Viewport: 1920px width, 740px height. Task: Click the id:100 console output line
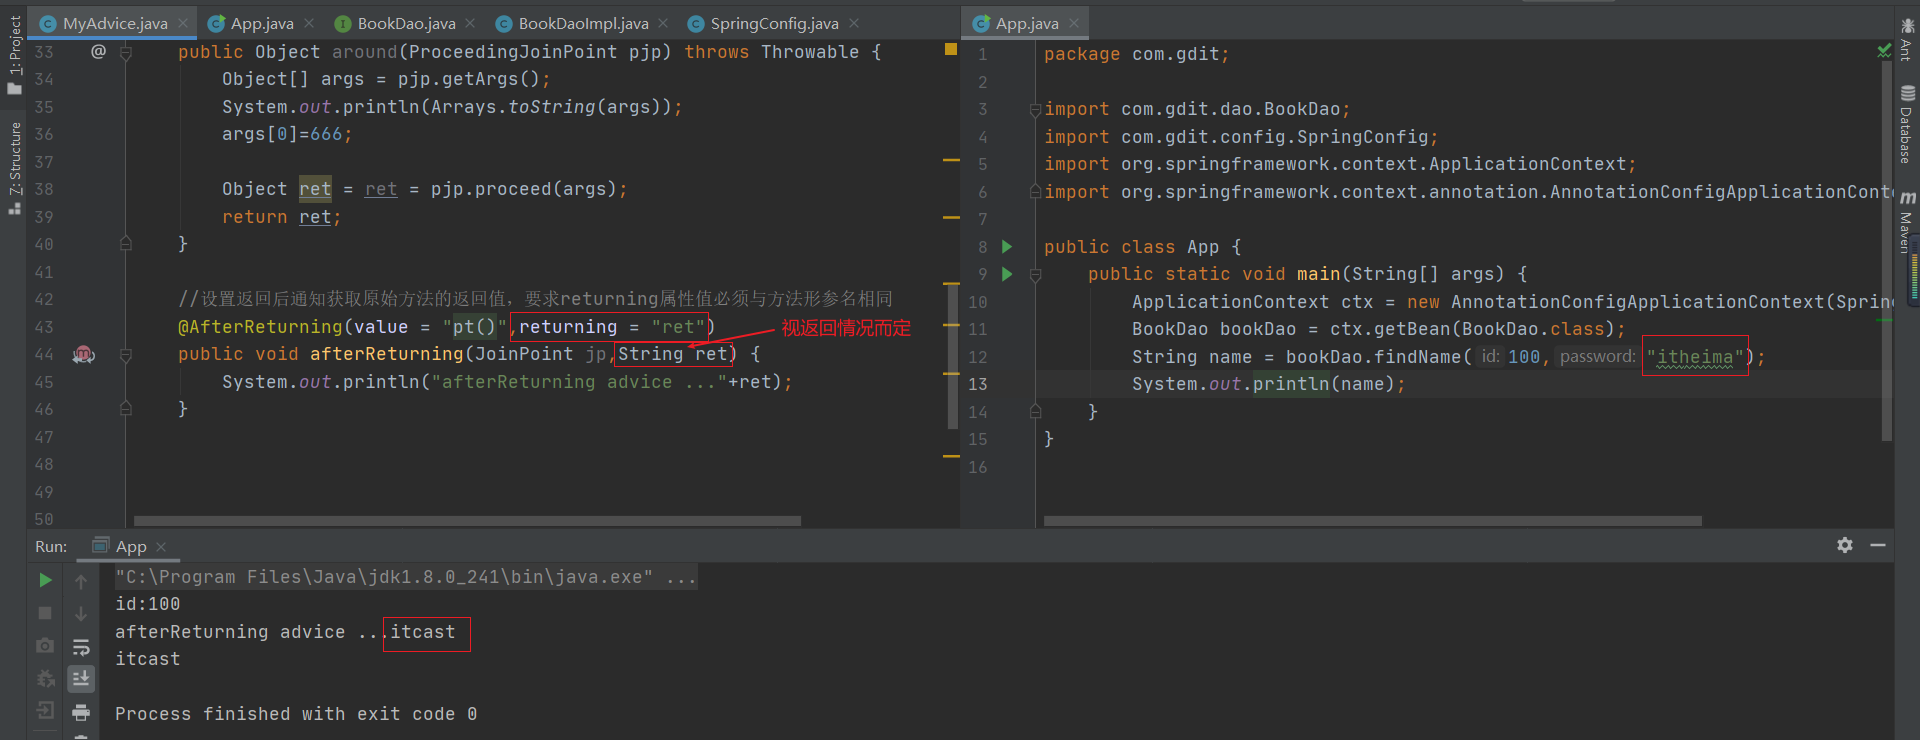click(148, 604)
